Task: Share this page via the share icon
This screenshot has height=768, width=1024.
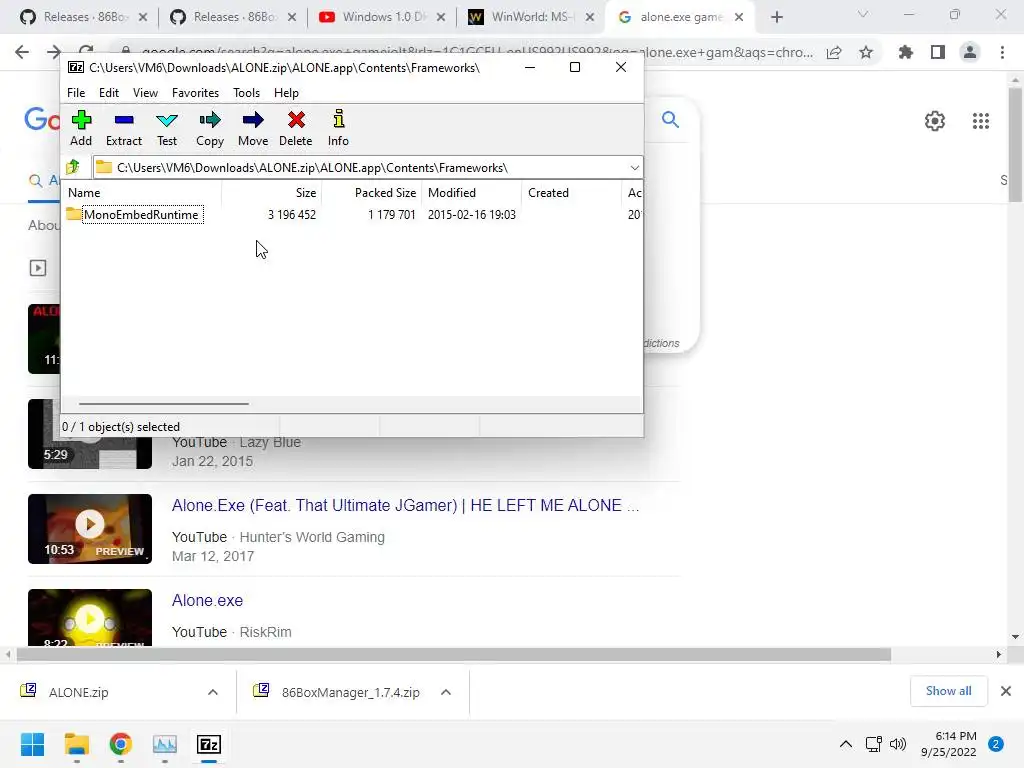Action: 834,52
